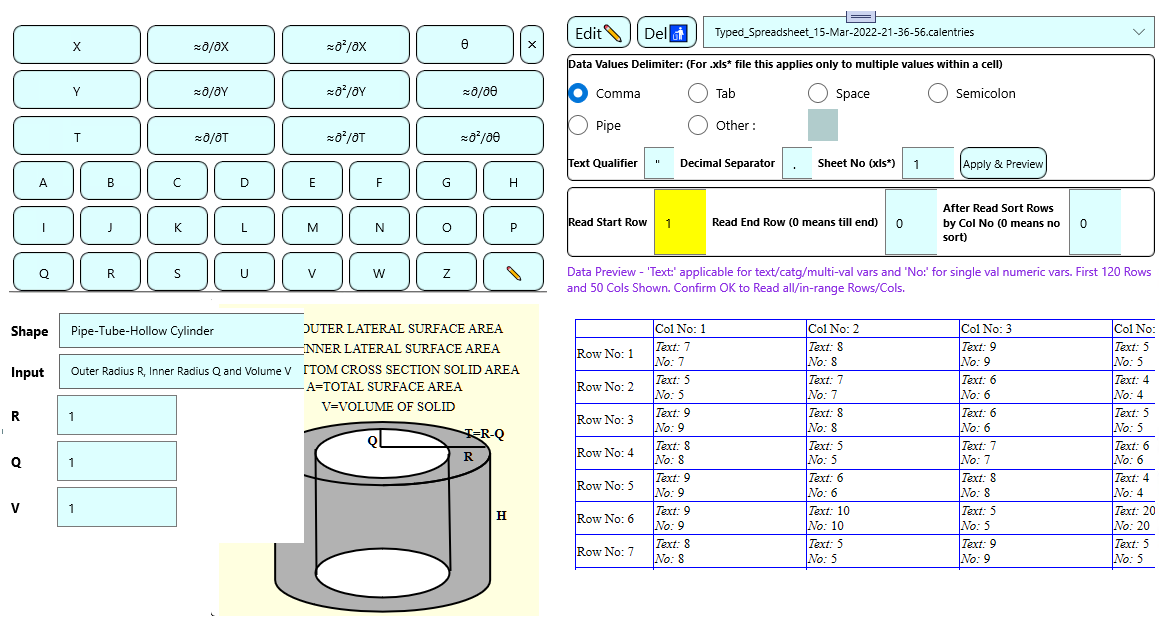
Task: Click the Q value input field
Action: point(117,461)
